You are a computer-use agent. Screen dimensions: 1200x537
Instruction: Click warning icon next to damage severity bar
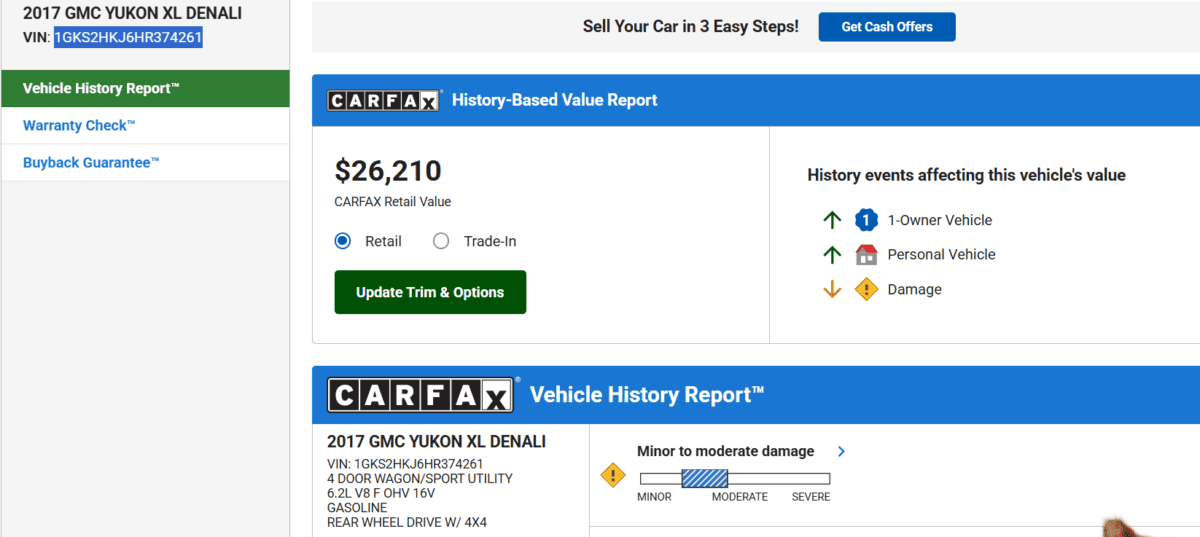pyautogui.click(x=613, y=475)
